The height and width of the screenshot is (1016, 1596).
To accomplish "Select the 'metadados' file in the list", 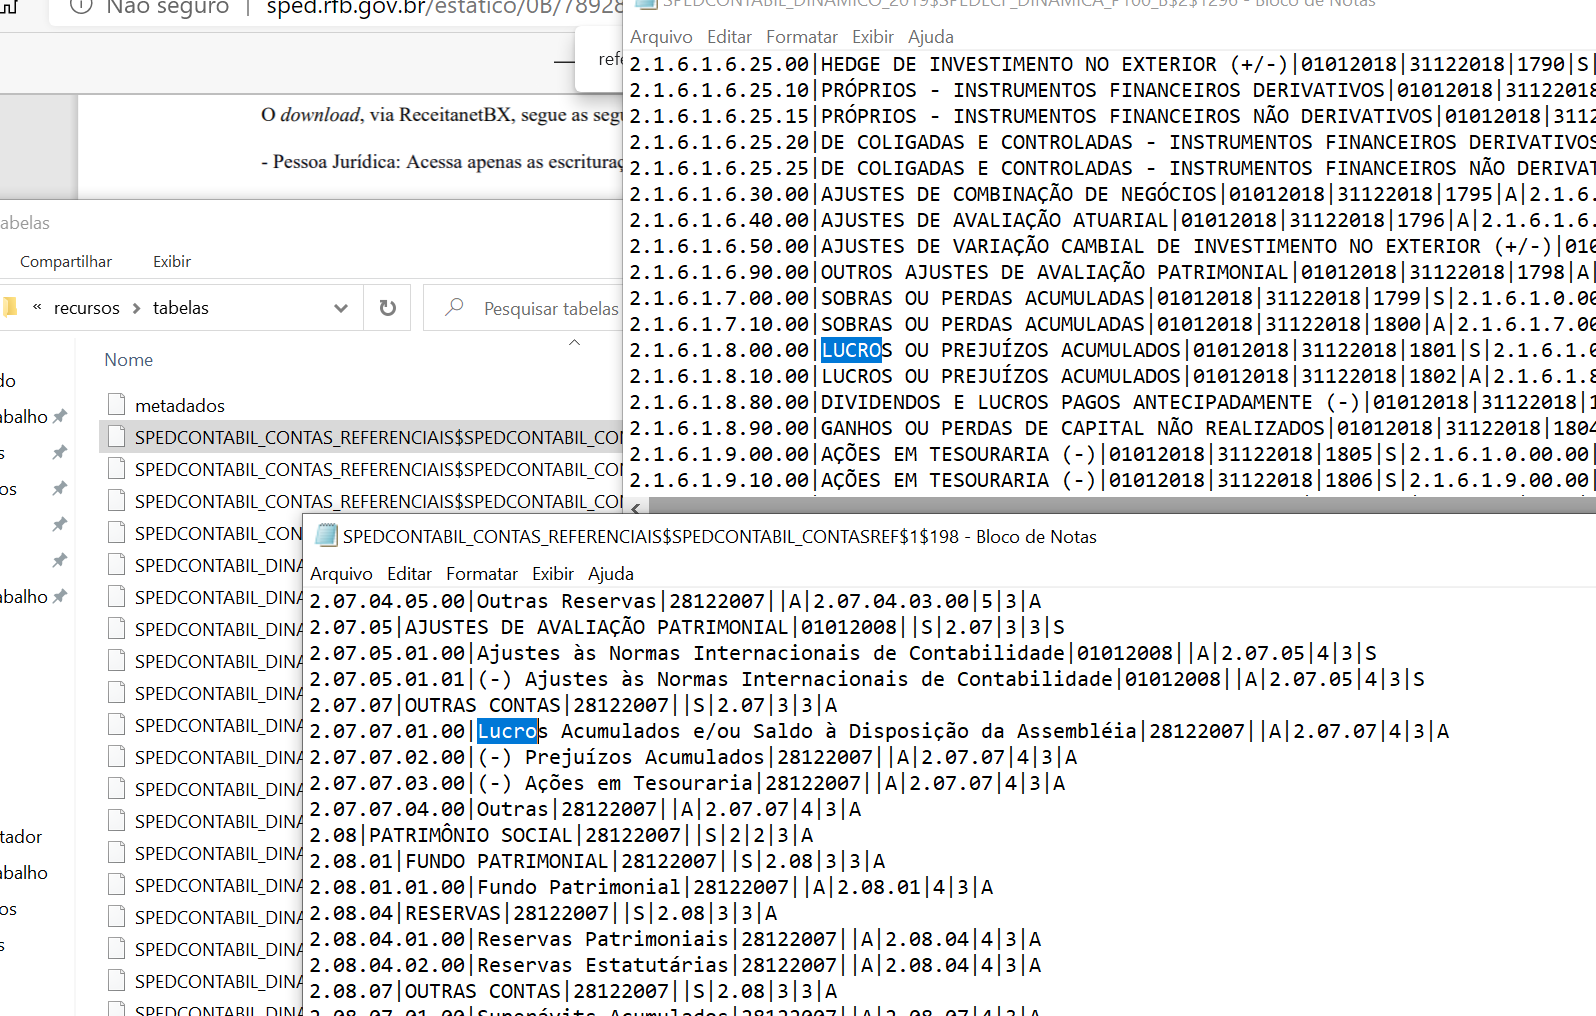I will 180,405.
